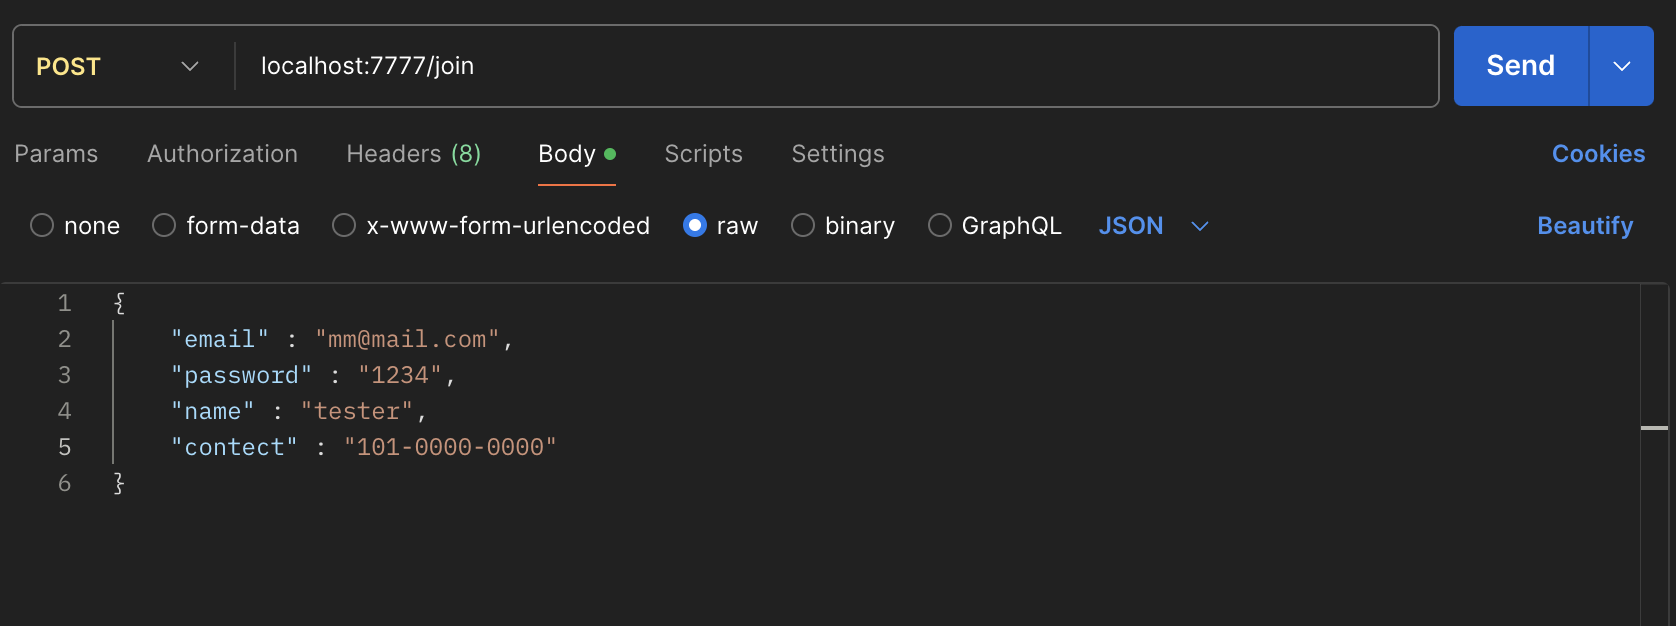Screen dimensions: 1676x626
Task: Switch to the Headers (8) tab
Action: tap(413, 154)
